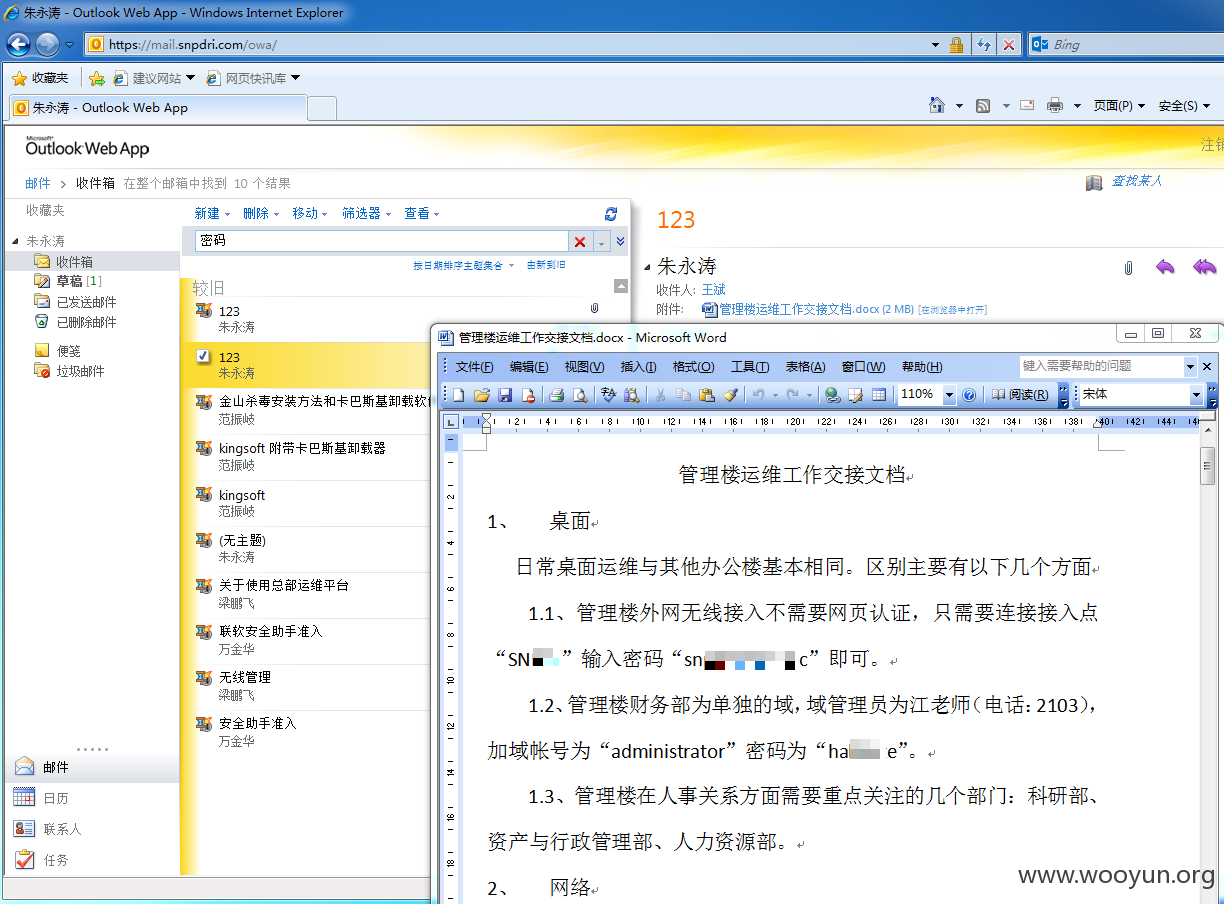Click the IE address bar URL

click(193, 45)
